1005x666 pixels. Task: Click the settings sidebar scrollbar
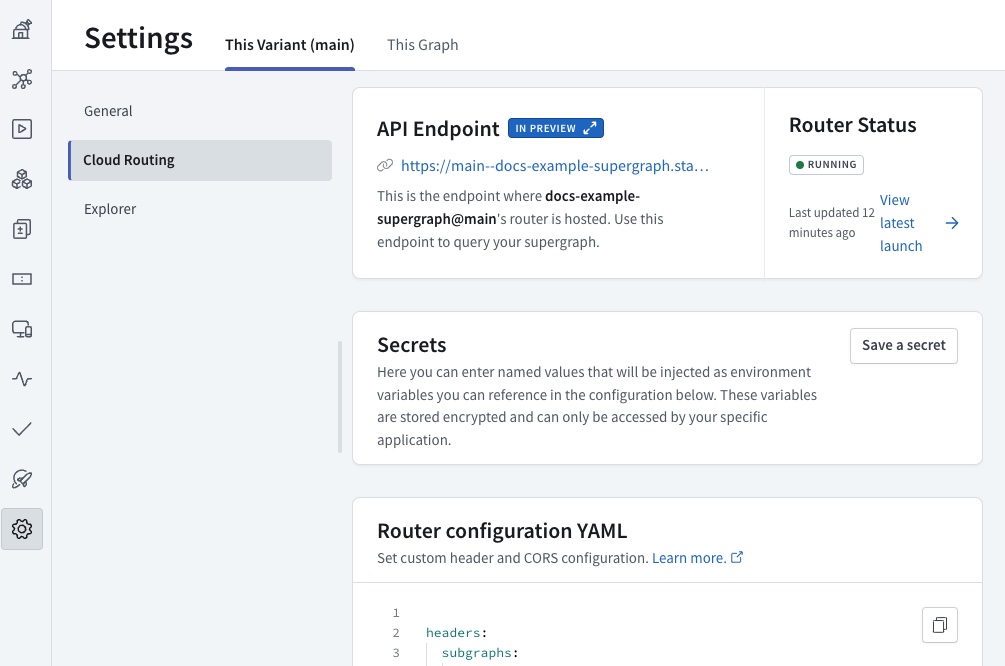point(340,397)
